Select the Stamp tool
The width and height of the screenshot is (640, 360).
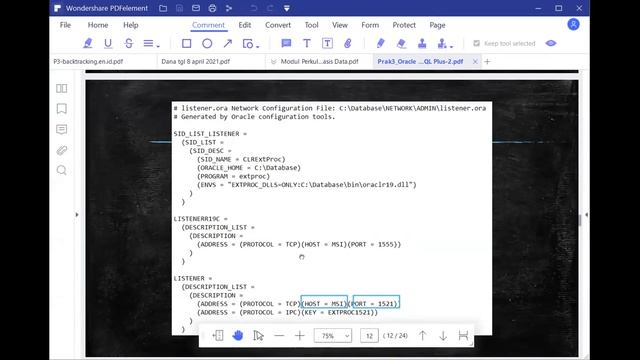(422, 43)
